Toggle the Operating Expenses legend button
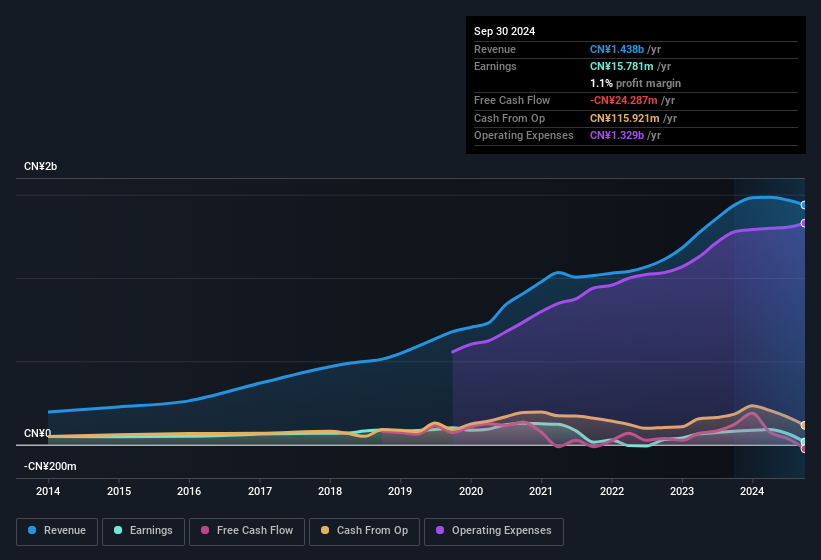821x560 pixels. click(x=494, y=531)
